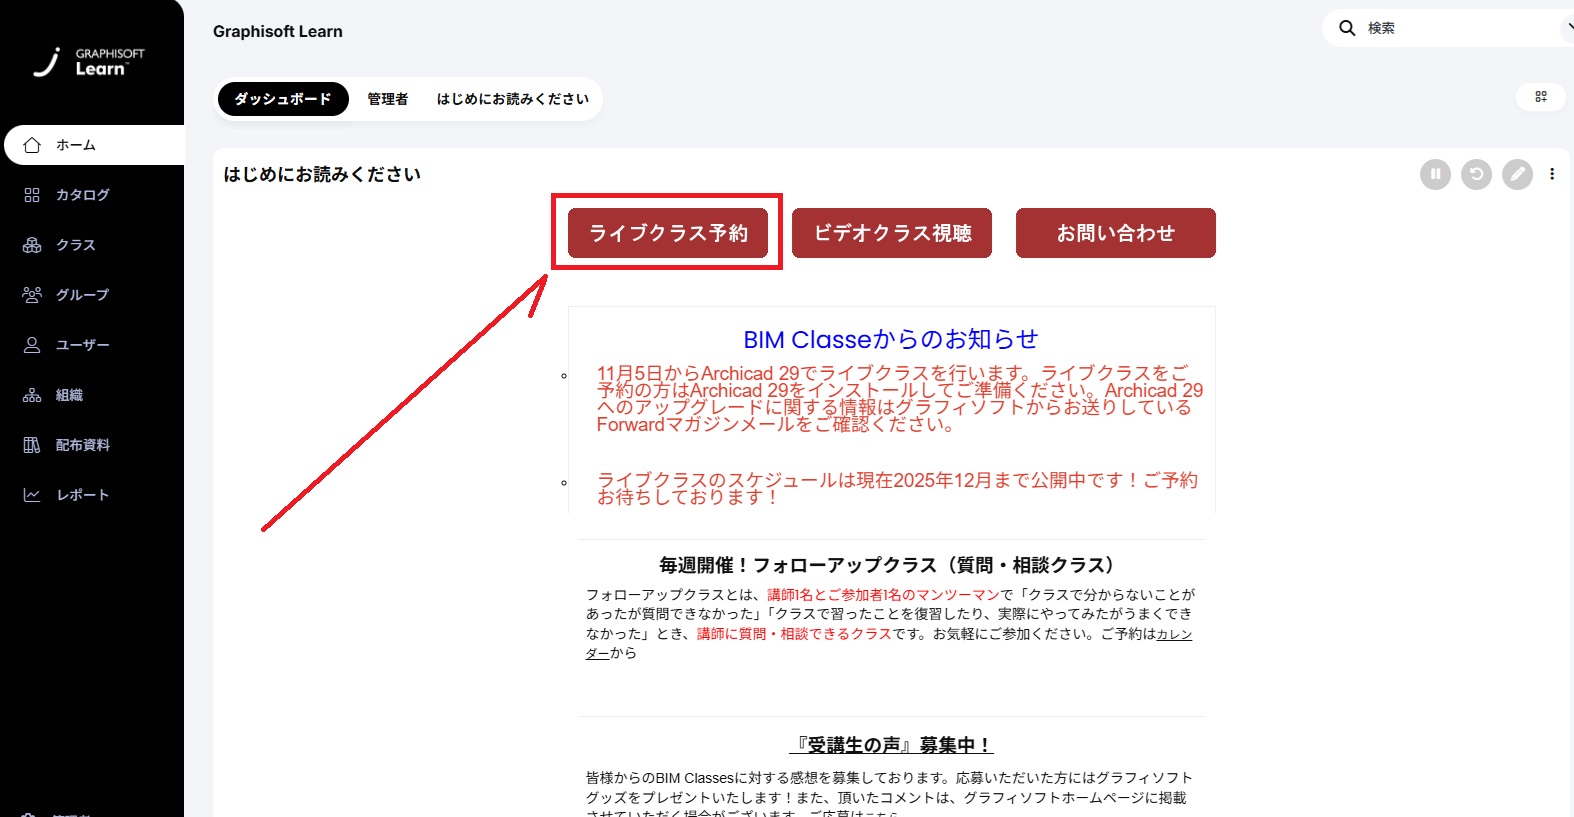
Task: Open the three-dot widget menu
Action: tap(1552, 174)
